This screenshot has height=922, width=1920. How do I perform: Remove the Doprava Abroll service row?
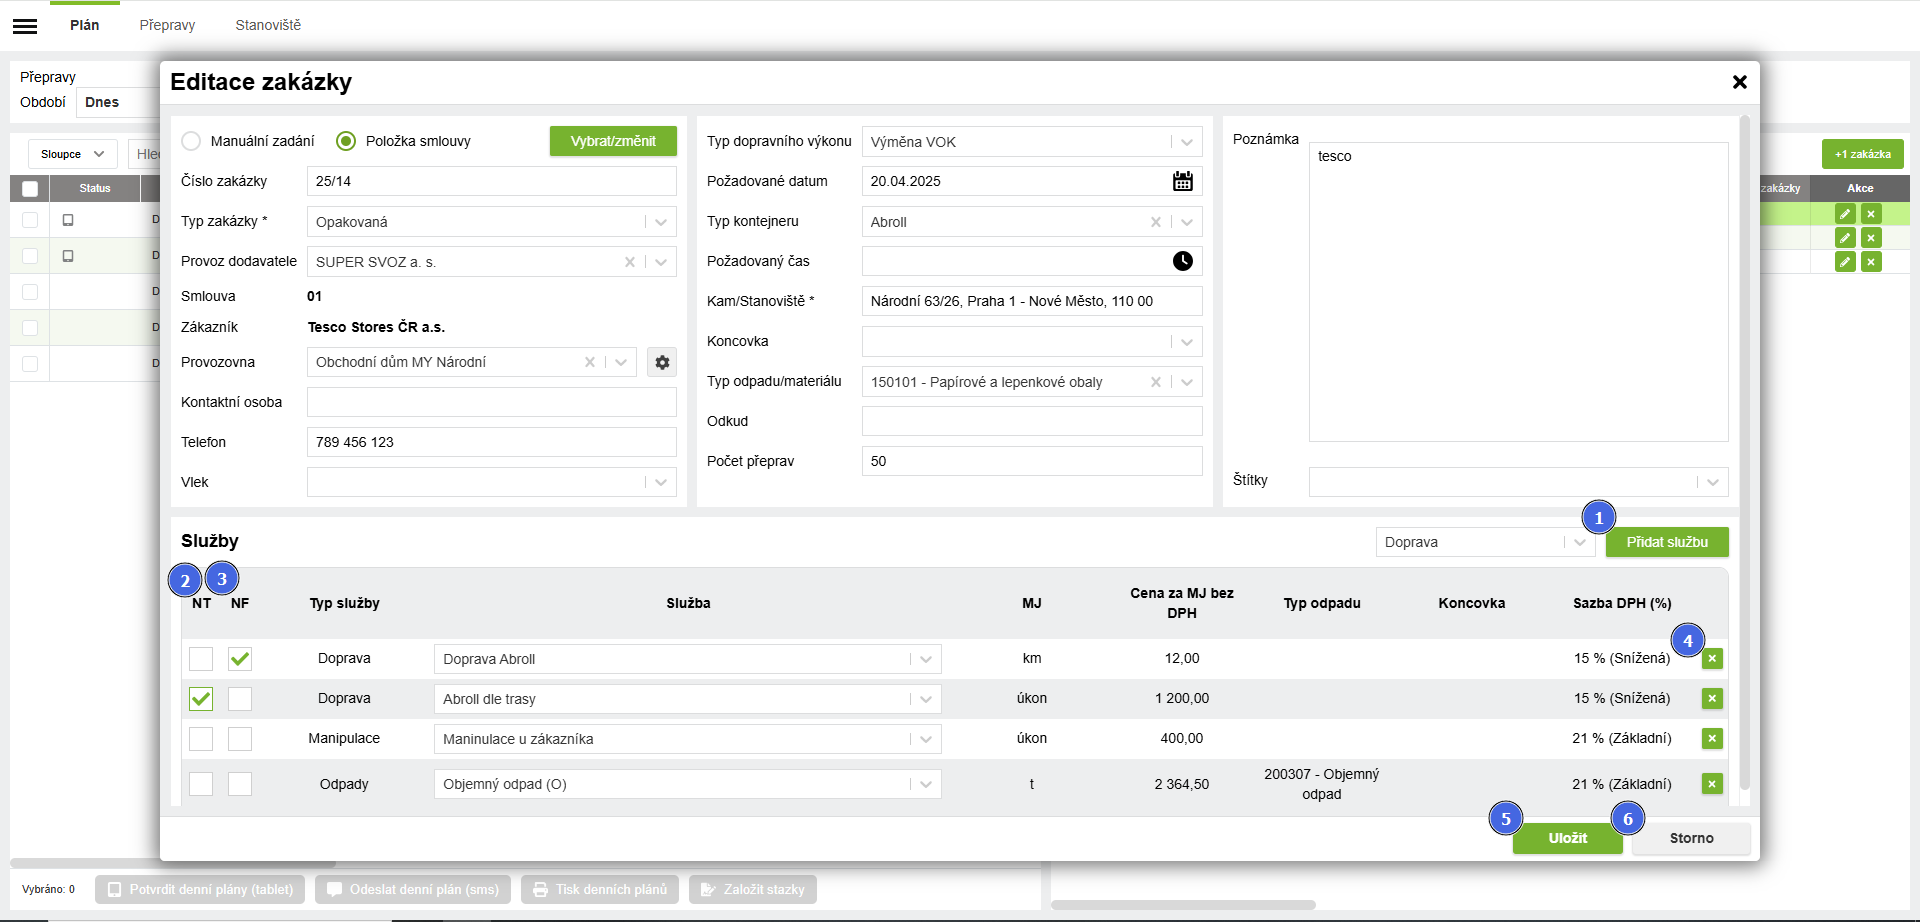tap(1712, 659)
